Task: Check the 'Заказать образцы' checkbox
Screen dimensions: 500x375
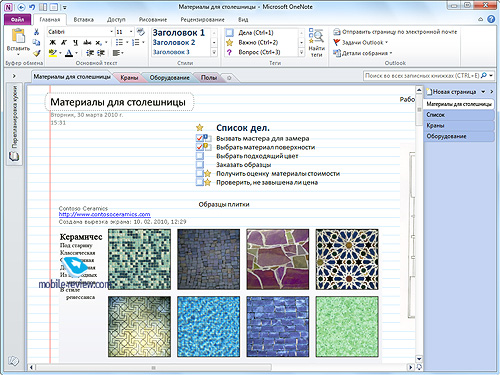Action: point(200,165)
